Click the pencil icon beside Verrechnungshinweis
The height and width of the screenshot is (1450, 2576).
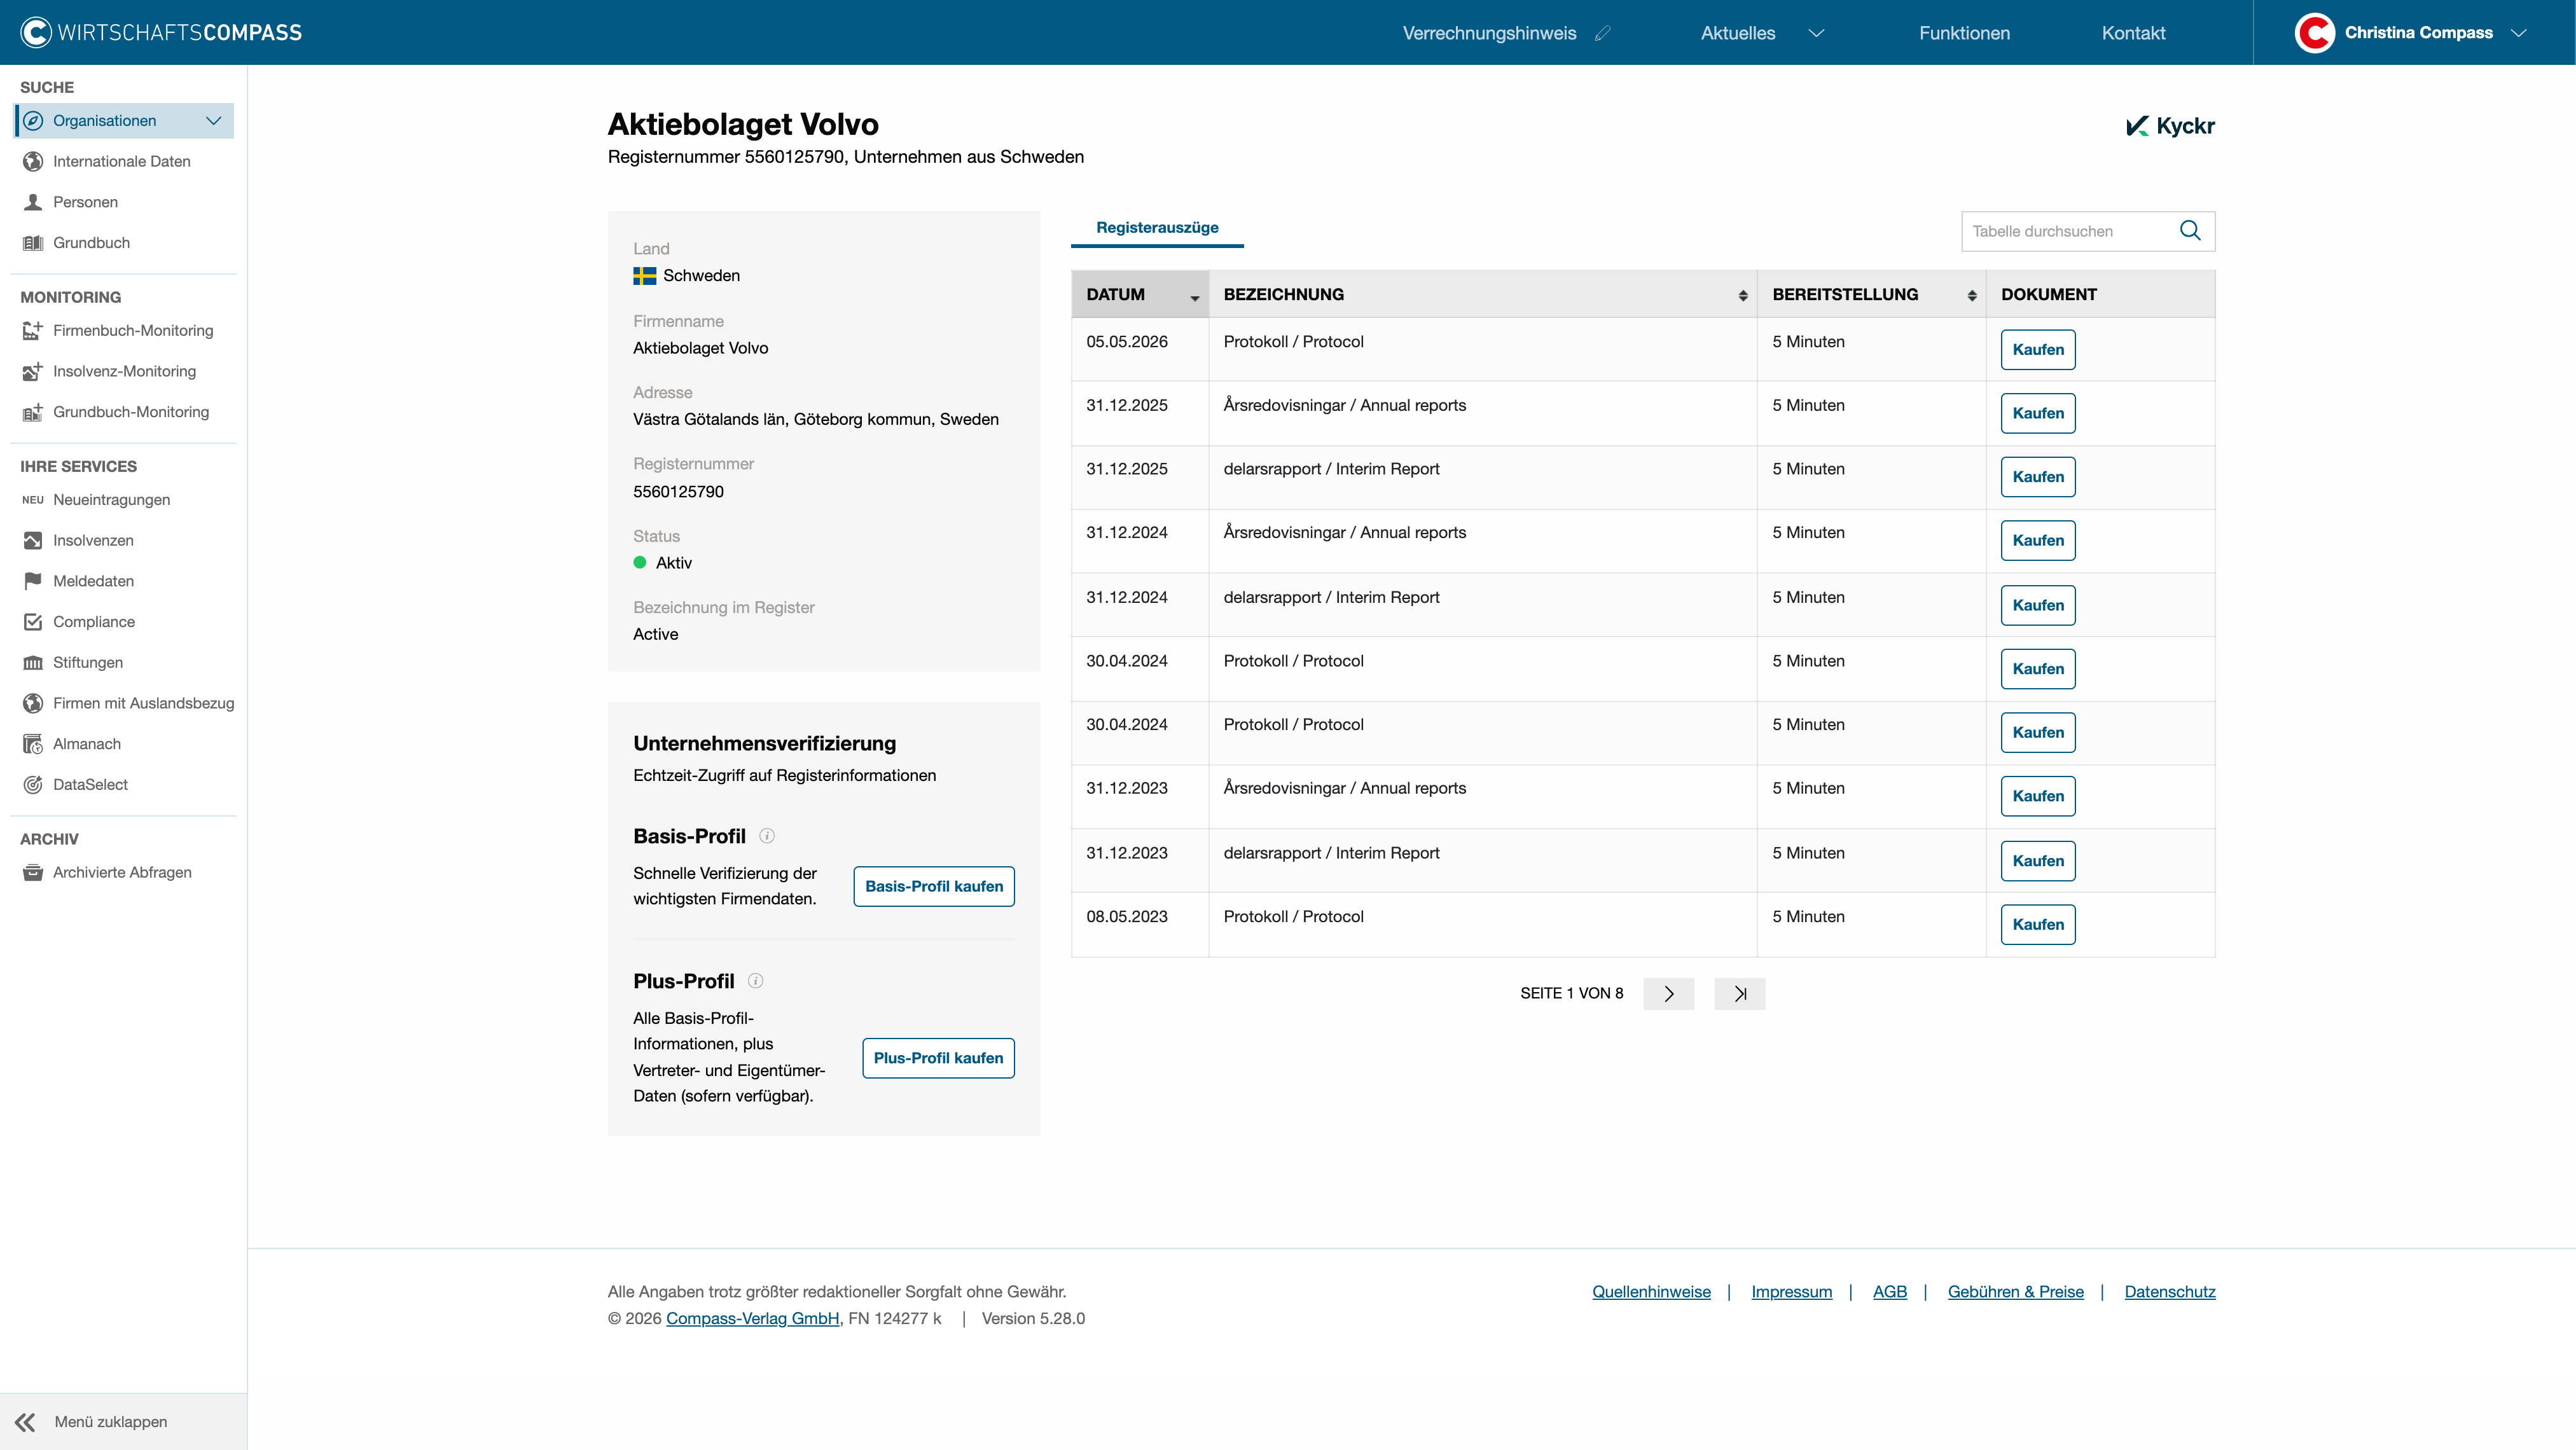click(x=1603, y=33)
